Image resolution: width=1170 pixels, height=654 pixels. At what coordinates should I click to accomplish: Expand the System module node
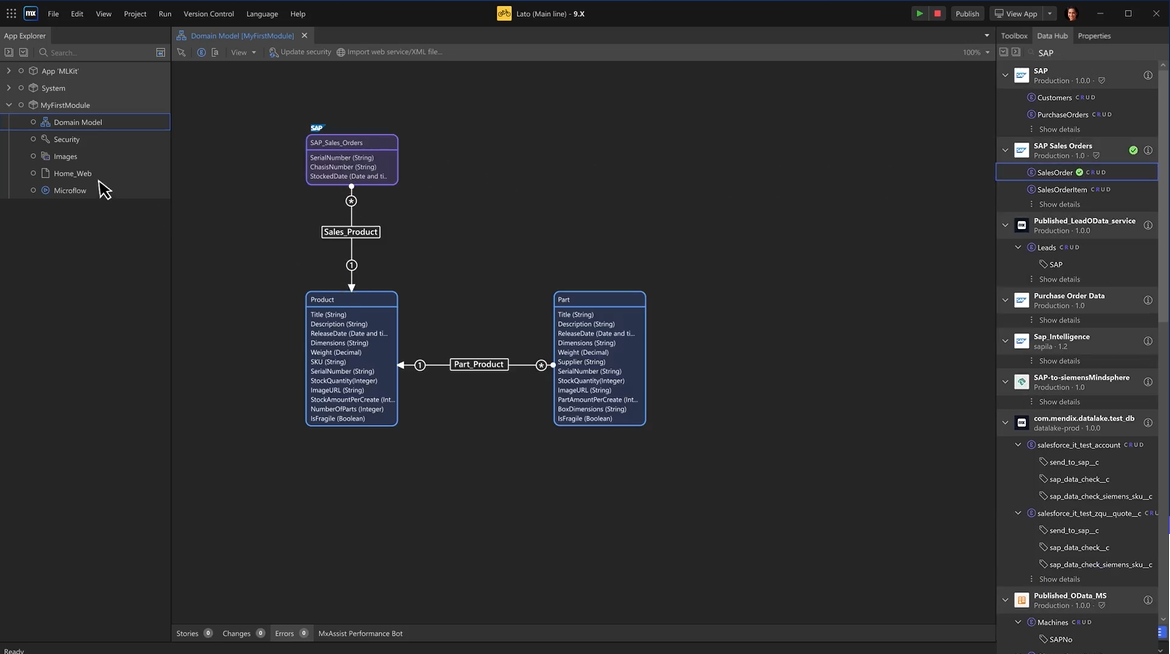9,88
